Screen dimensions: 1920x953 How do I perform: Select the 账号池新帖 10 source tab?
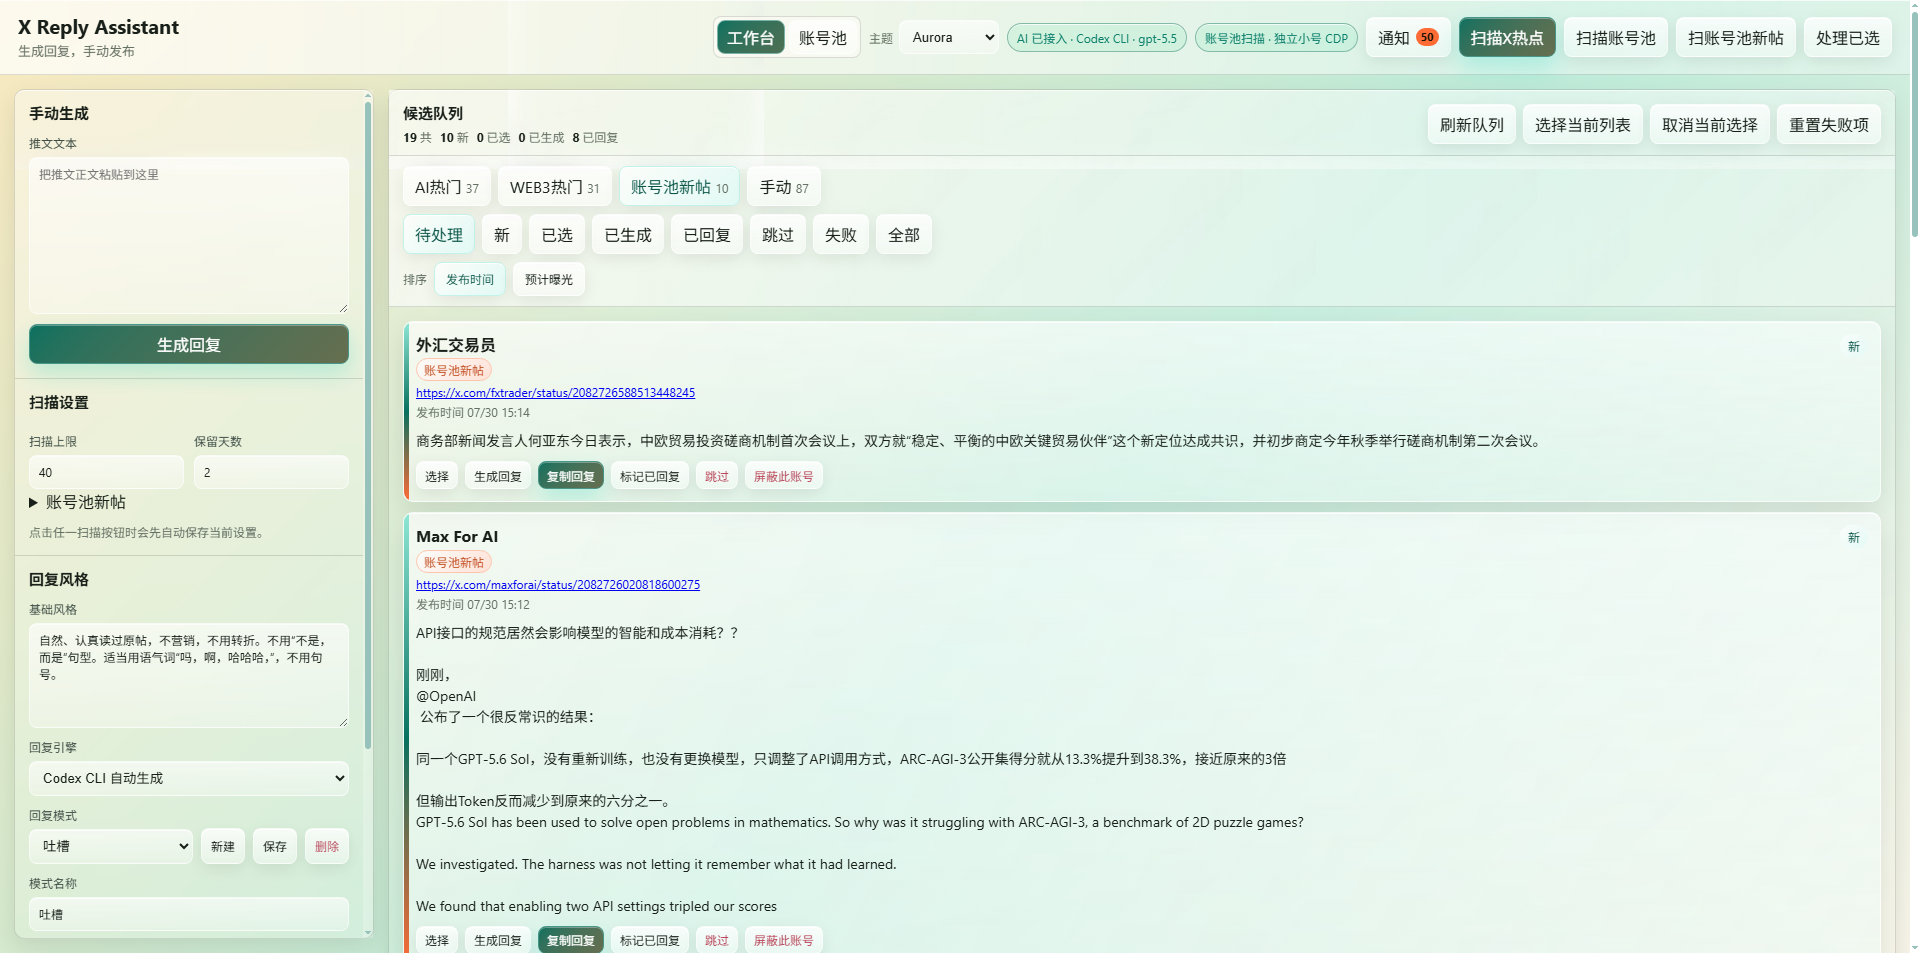click(680, 187)
